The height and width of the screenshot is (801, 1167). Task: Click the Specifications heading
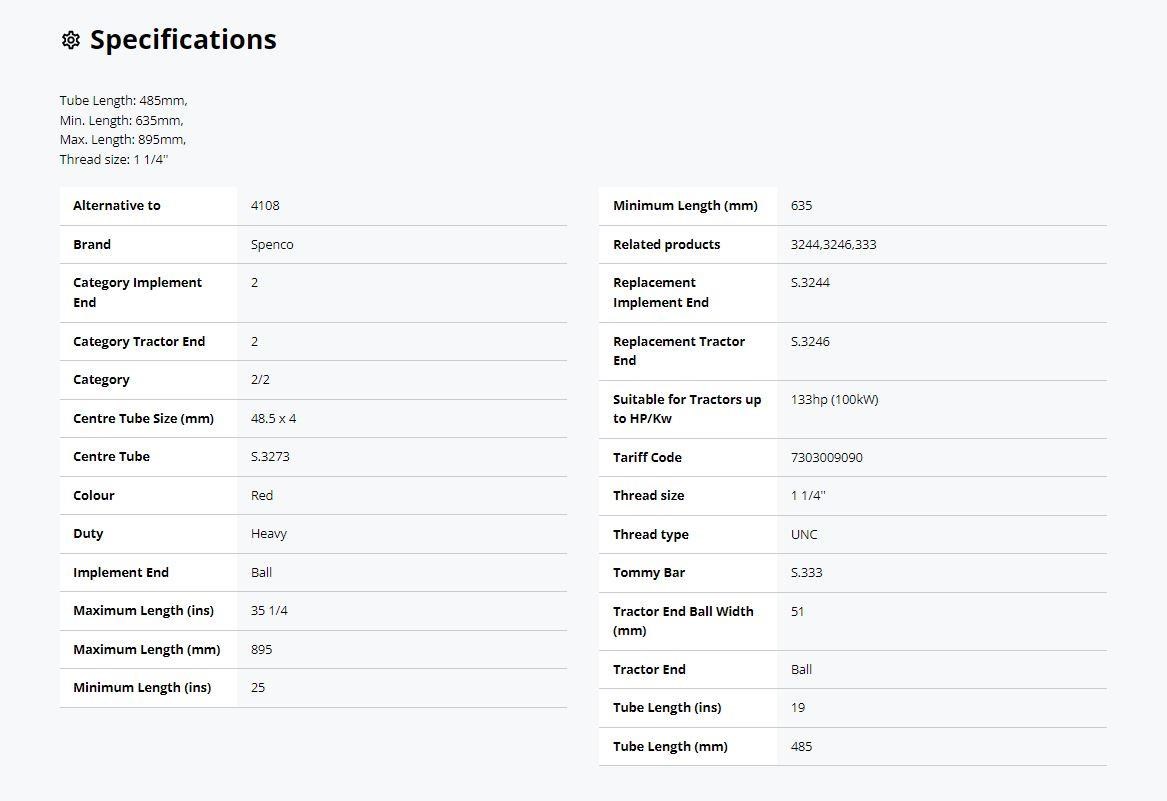coord(183,40)
